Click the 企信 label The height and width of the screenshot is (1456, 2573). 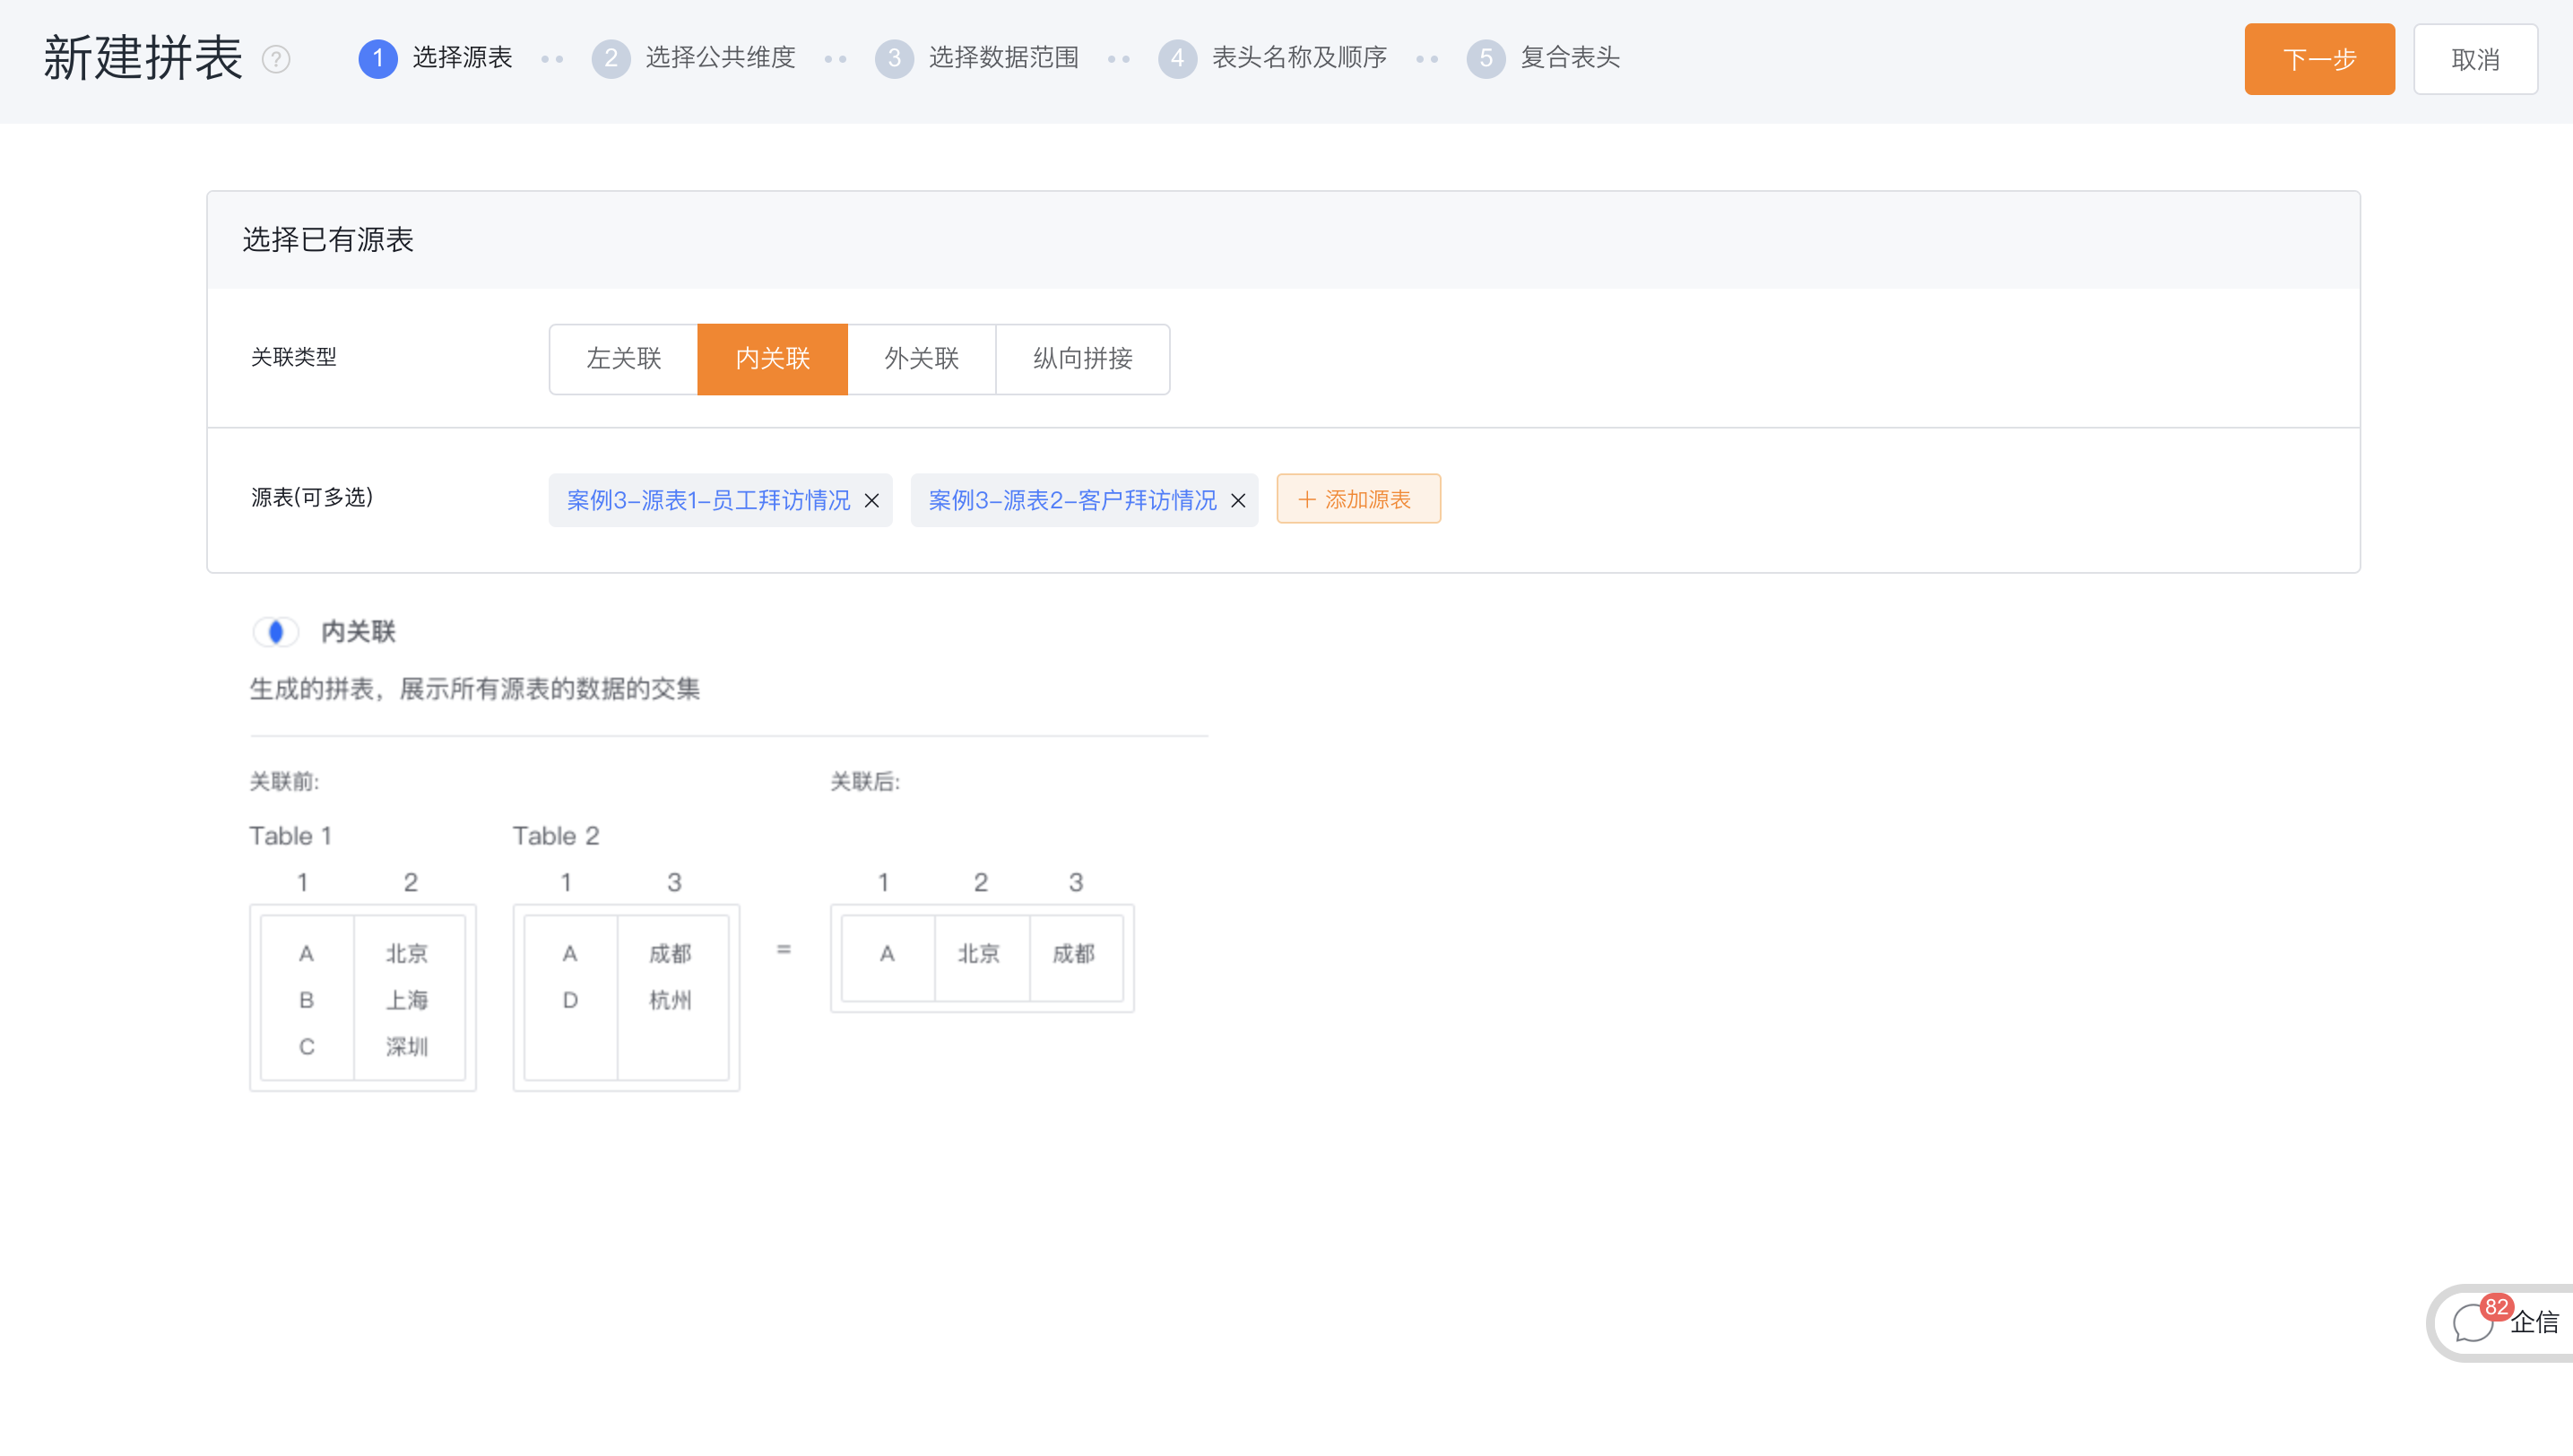(2534, 1323)
